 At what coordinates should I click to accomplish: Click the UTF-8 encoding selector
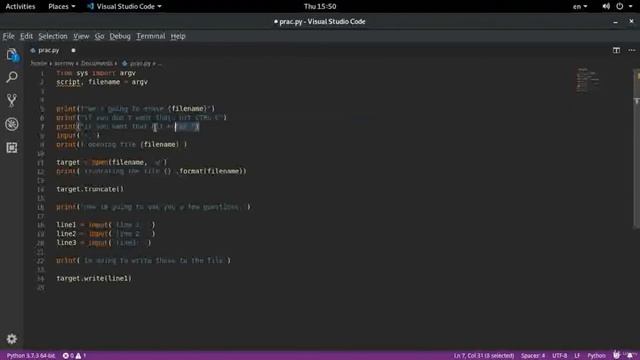560,356
